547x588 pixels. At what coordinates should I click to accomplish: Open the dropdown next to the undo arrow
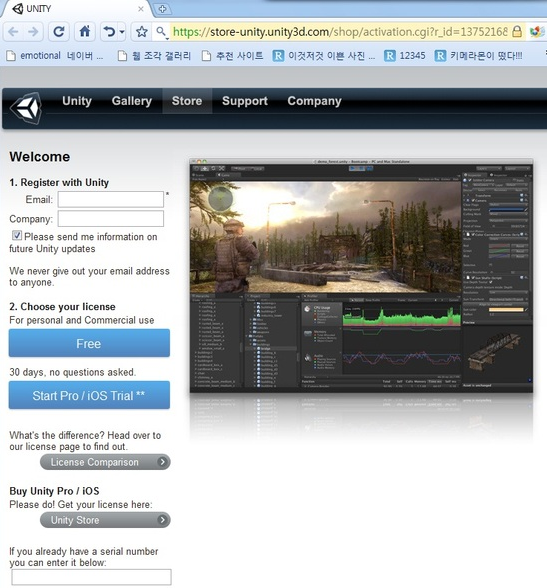[x=122, y=32]
